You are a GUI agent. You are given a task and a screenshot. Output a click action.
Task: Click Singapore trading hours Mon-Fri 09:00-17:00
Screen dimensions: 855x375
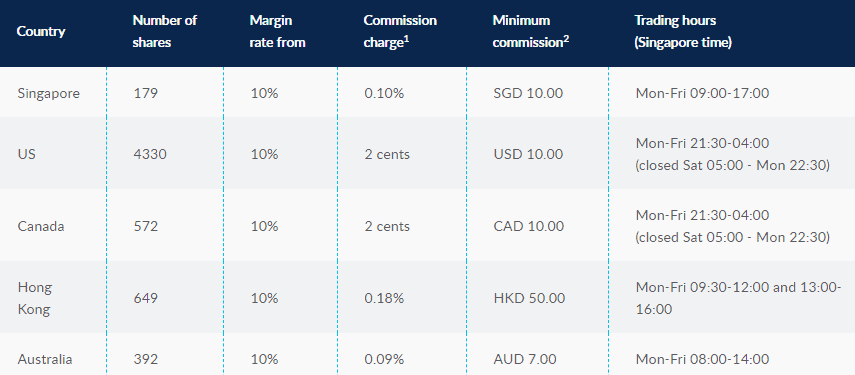pyautogui.click(x=702, y=93)
